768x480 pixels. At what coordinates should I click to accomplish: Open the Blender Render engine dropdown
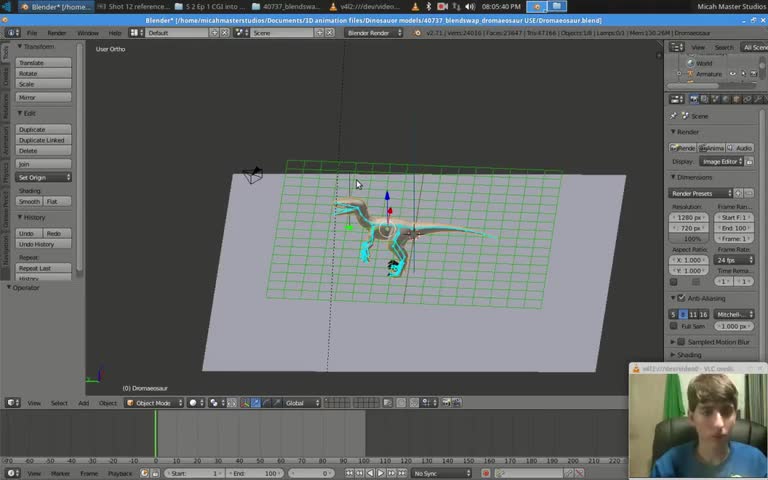(373, 33)
